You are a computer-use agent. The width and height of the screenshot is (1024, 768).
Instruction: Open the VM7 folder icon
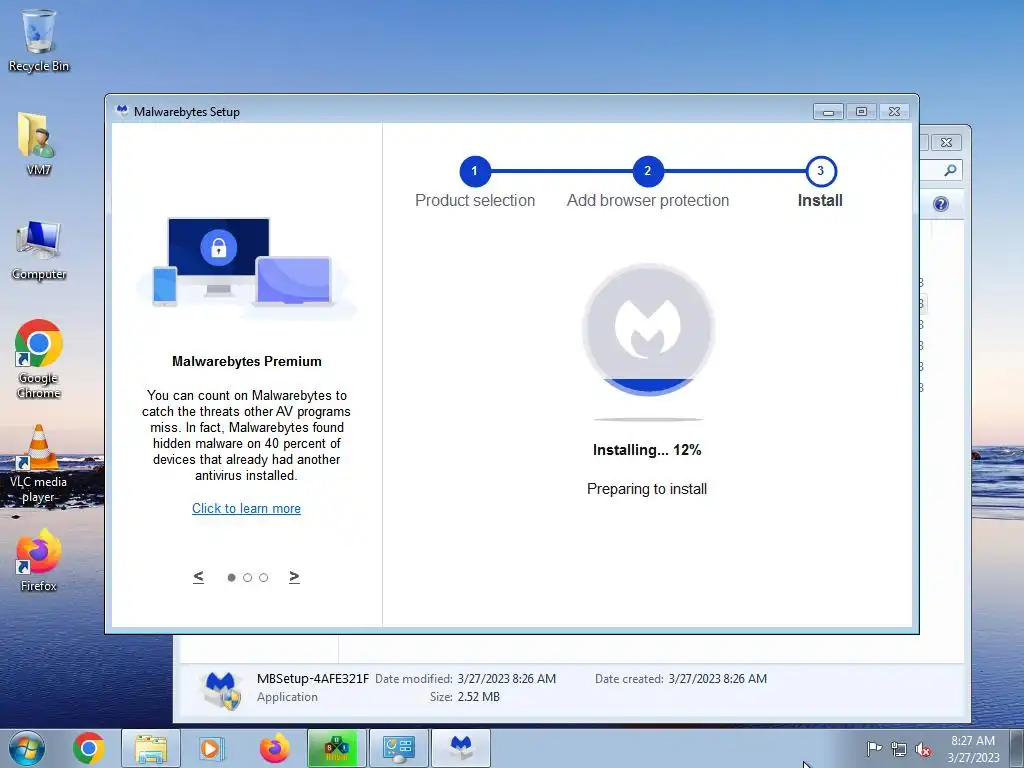39,144
